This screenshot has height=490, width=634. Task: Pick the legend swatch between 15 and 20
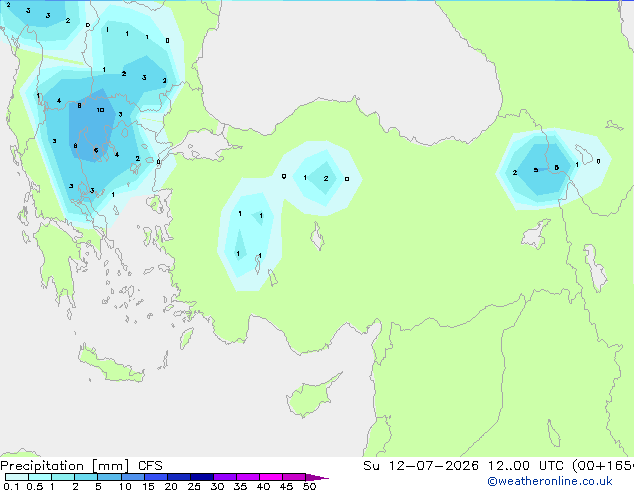[155, 477]
